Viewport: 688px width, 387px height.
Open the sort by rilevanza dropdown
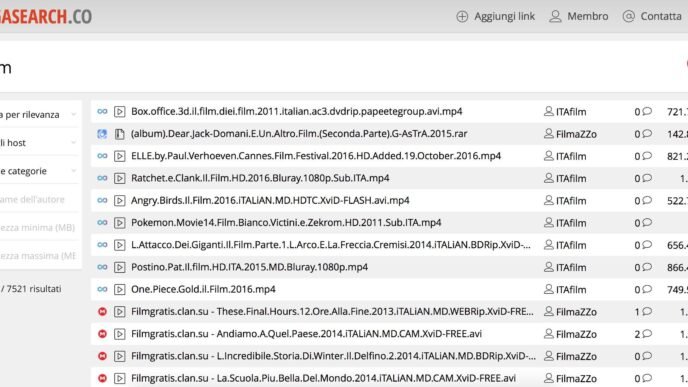click(39, 115)
